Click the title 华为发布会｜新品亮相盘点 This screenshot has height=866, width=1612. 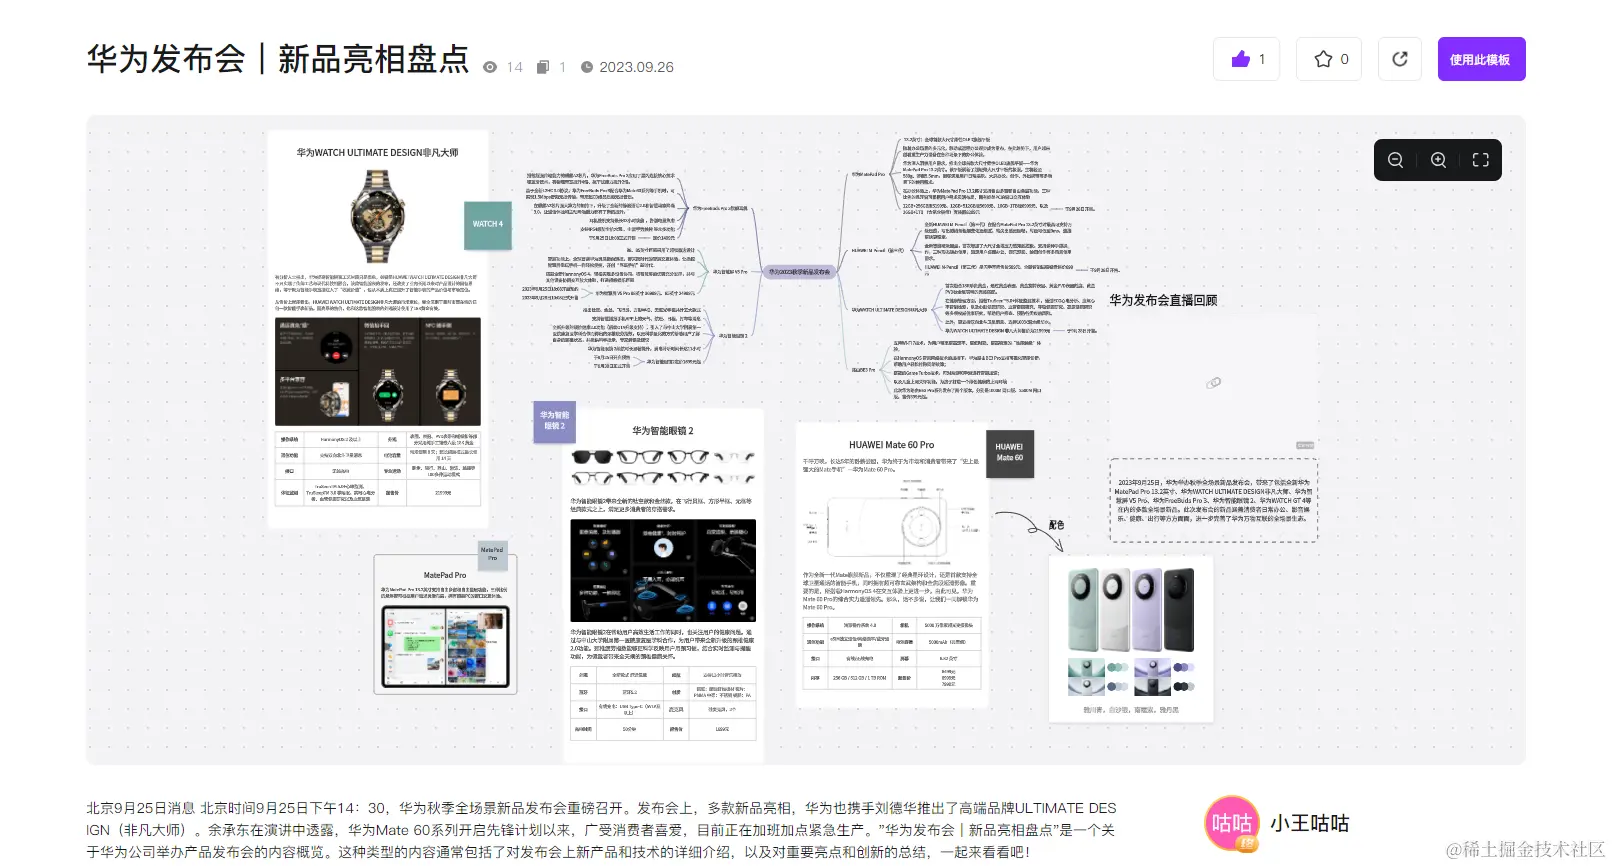(278, 59)
